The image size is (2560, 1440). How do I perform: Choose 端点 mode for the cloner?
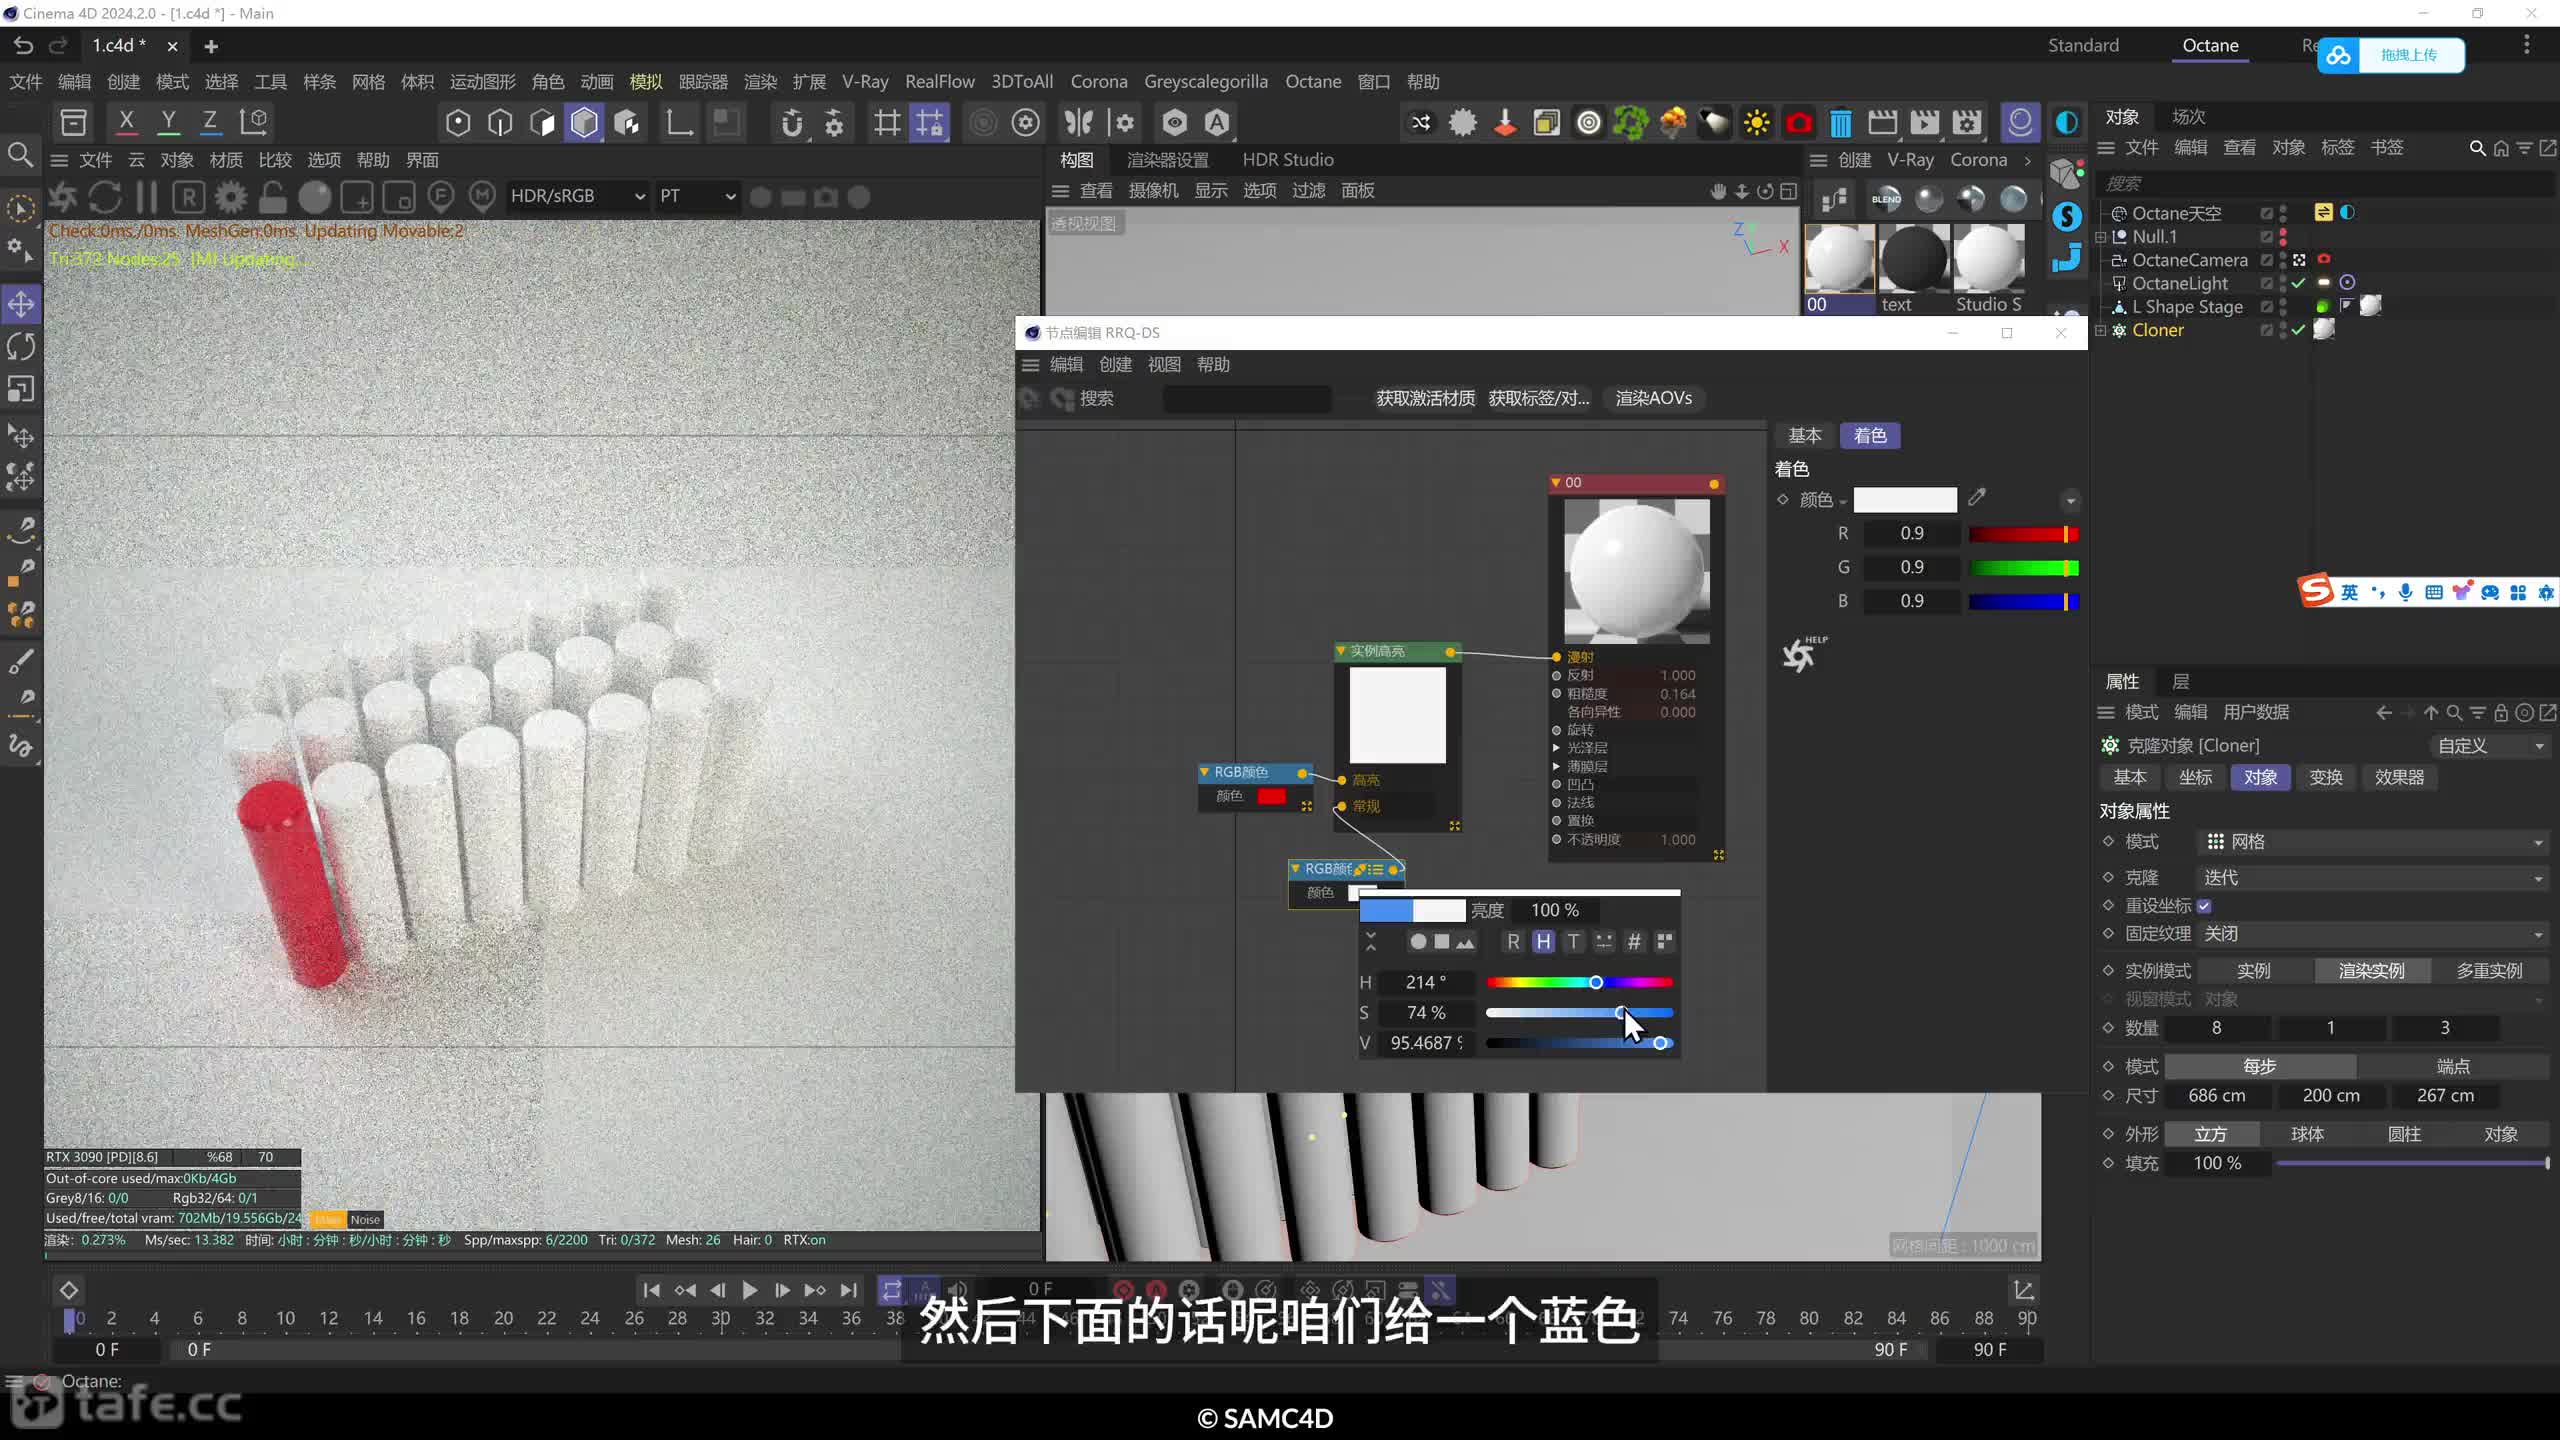2453,1067
